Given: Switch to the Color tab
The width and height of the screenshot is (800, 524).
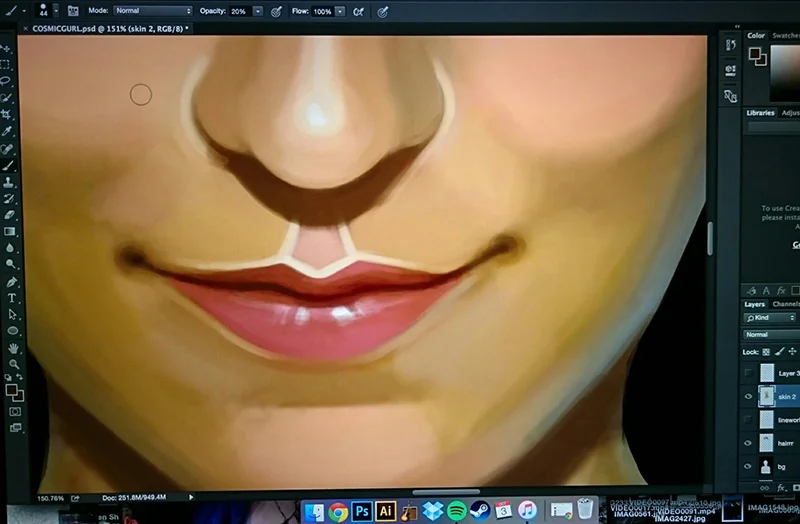Looking at the screenshot, I should click(x=756, y=35).
